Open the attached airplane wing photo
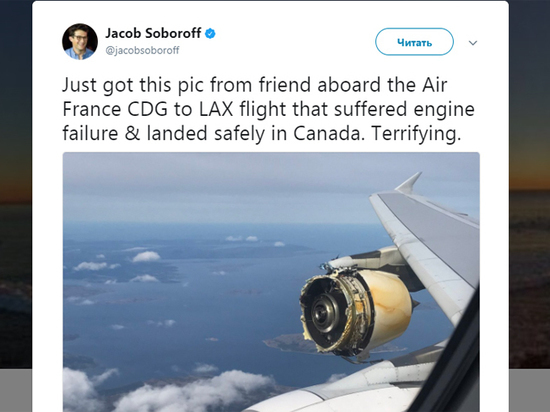This screenshot has height=412, width=550. point(271,282)
